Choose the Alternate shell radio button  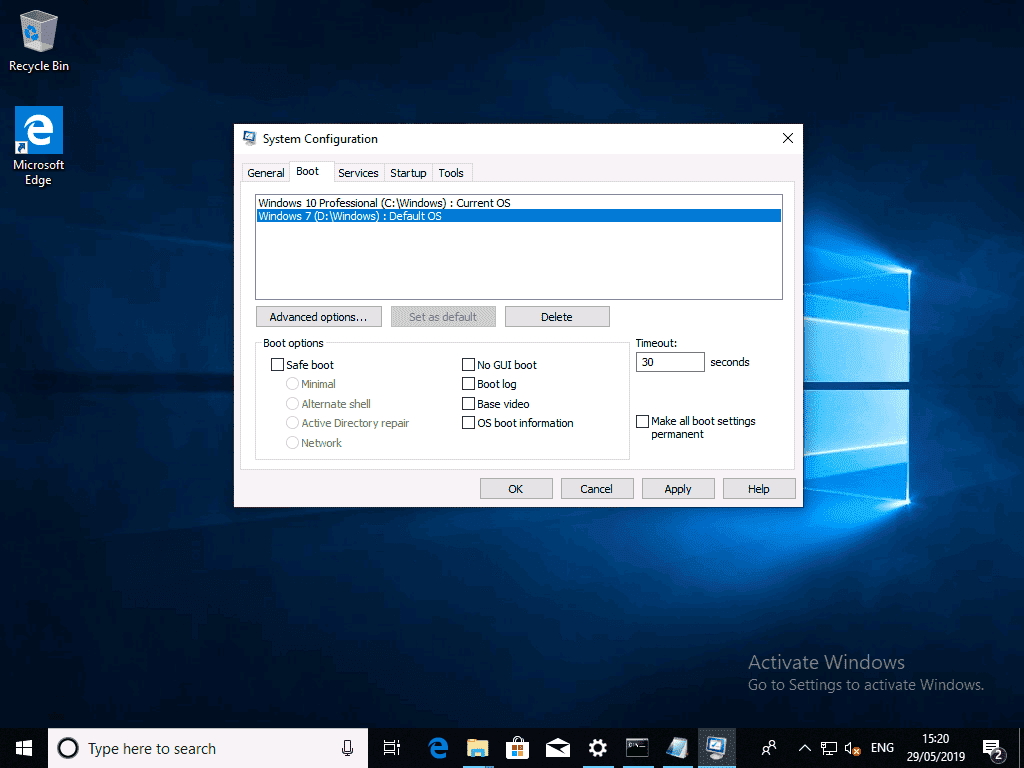293,404
